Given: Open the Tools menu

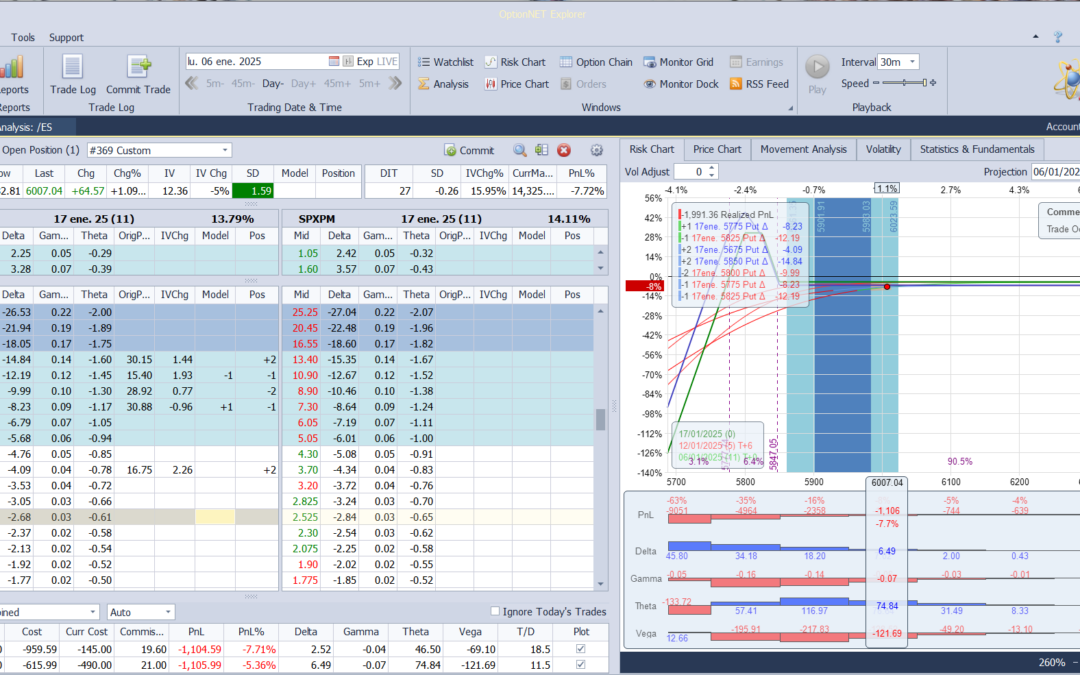Looking at the screenshot, I should coord(23,37).
